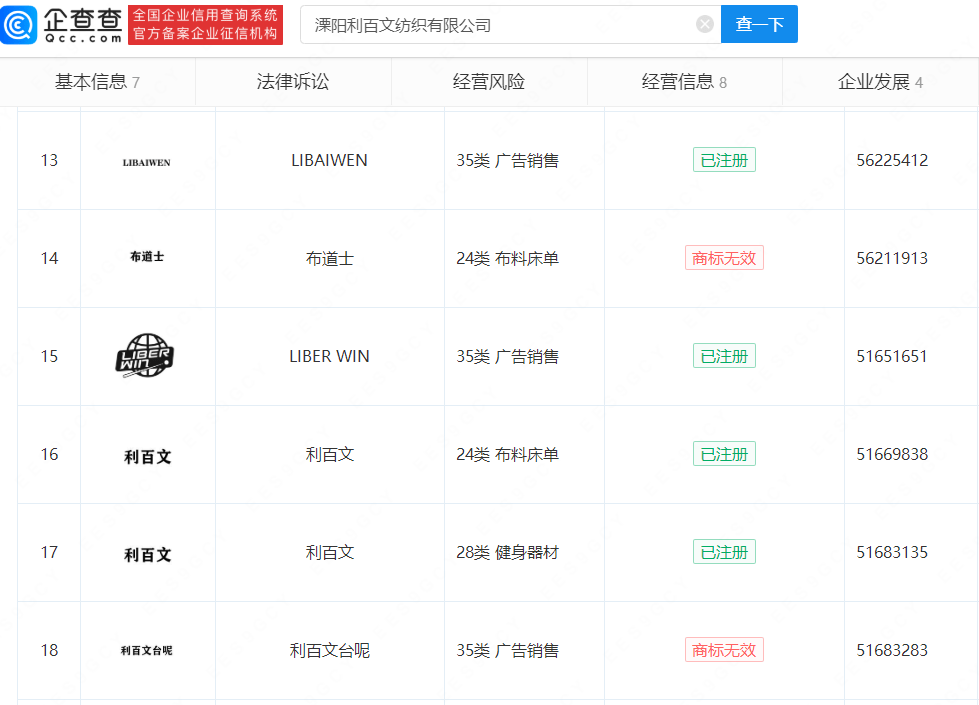Clear the search box using the x icon
The image size is (979, 705).
coord(703,24)
